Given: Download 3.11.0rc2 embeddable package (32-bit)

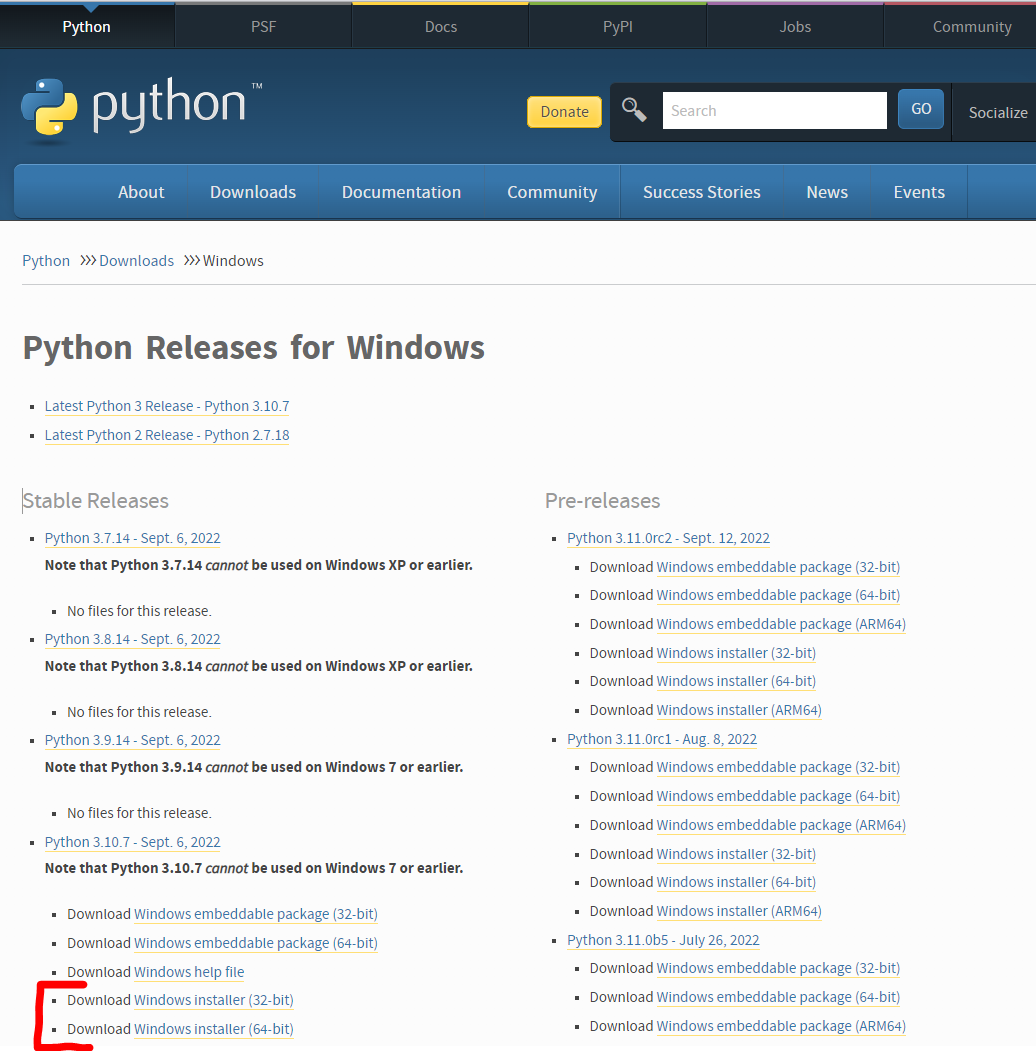Looking at the screenshot, I should coord(778,567).
